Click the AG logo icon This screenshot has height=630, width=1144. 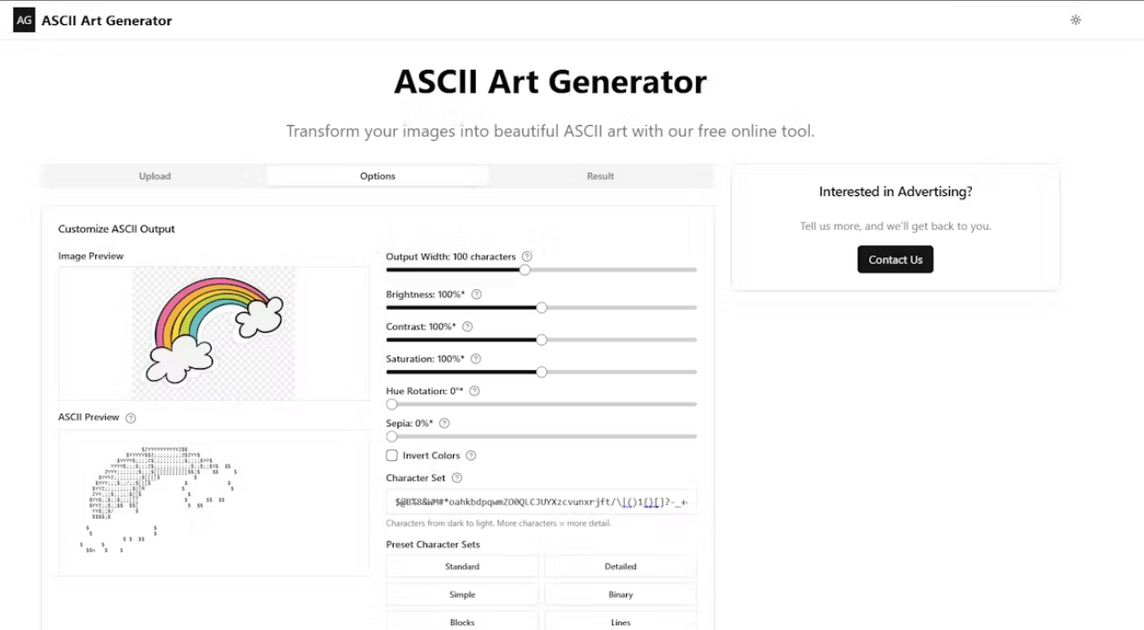[23, 20]
